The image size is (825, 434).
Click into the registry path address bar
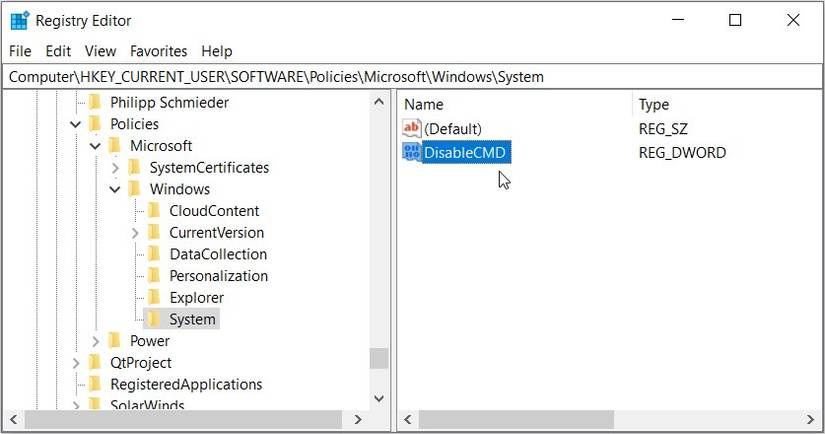(x=412, y=77)
